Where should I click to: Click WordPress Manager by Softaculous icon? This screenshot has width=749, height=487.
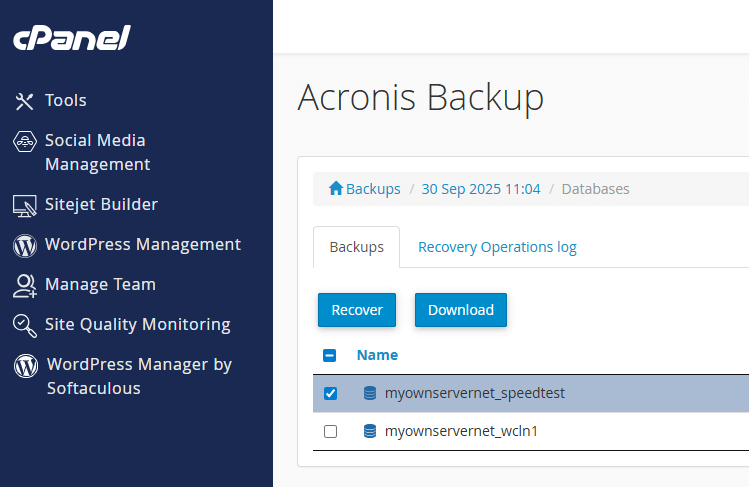click(26, 366)
